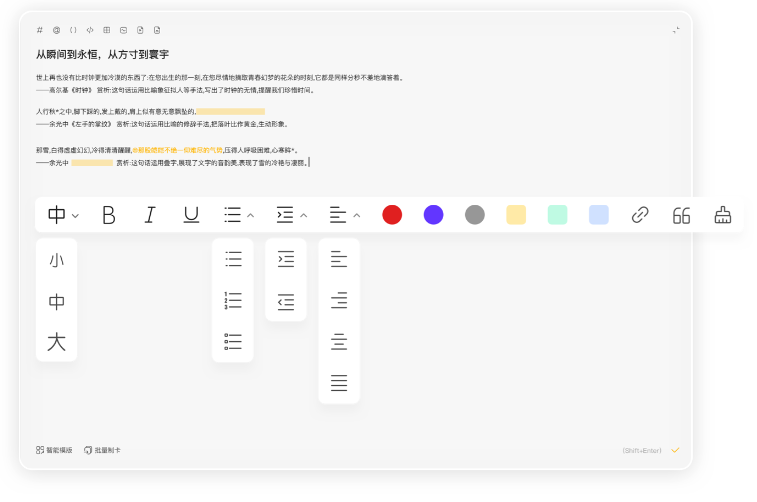Choose the plain bulleted list option
Image resolution: width=757 pixels, height=502 pixels.
point(233,259)
